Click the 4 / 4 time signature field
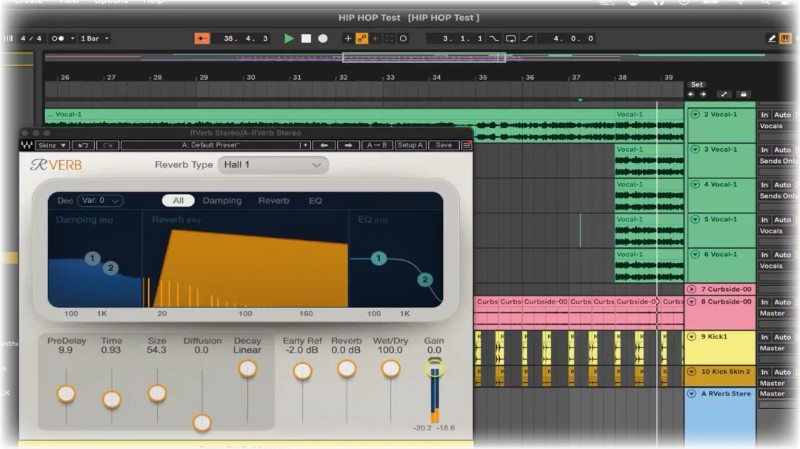800x449 pixels. 31,38
